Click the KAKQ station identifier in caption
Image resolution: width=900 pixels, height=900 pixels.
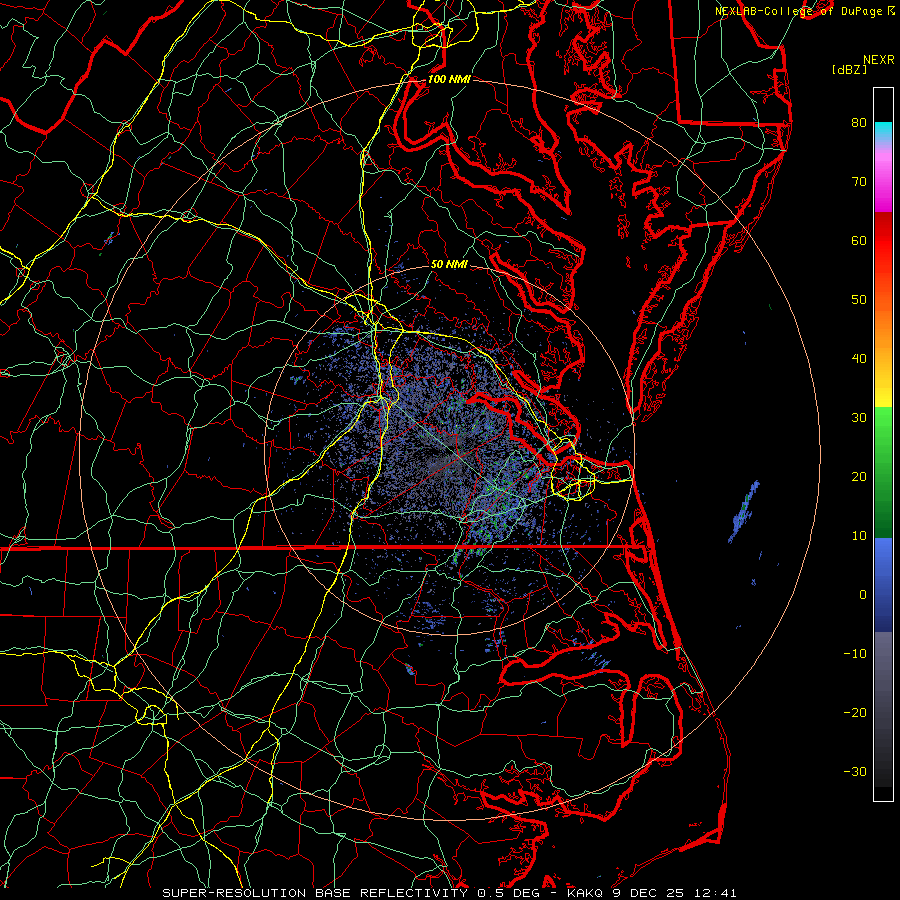(585, 893)
